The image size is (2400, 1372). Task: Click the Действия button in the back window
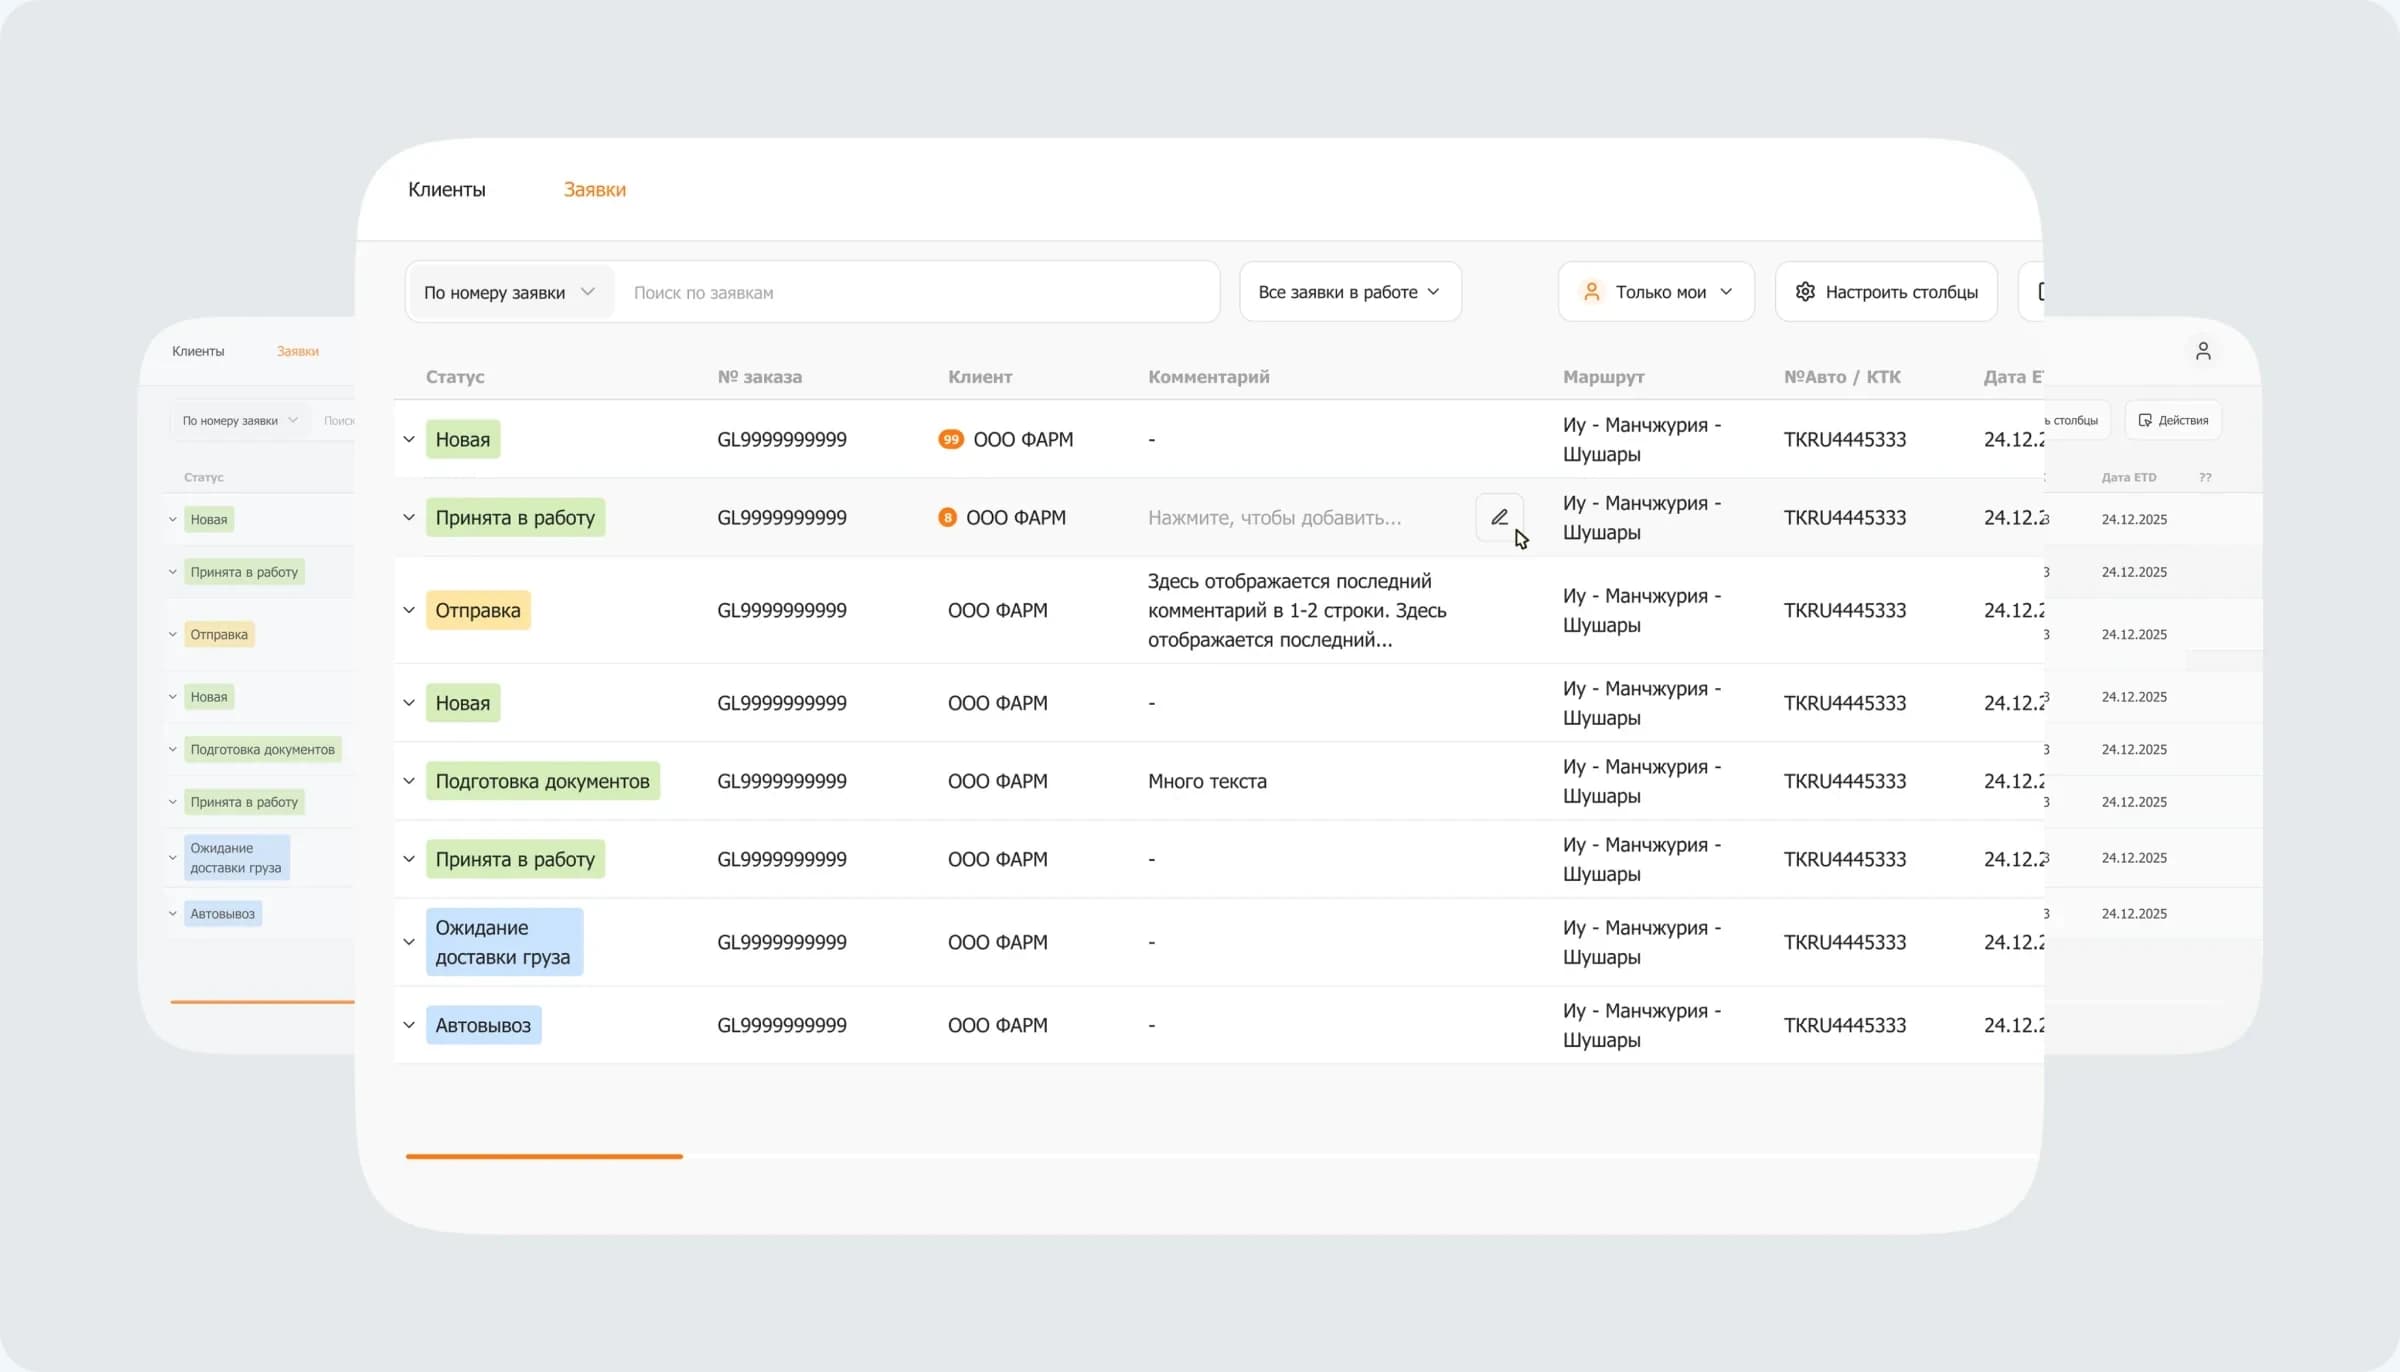coord(2173,420)
